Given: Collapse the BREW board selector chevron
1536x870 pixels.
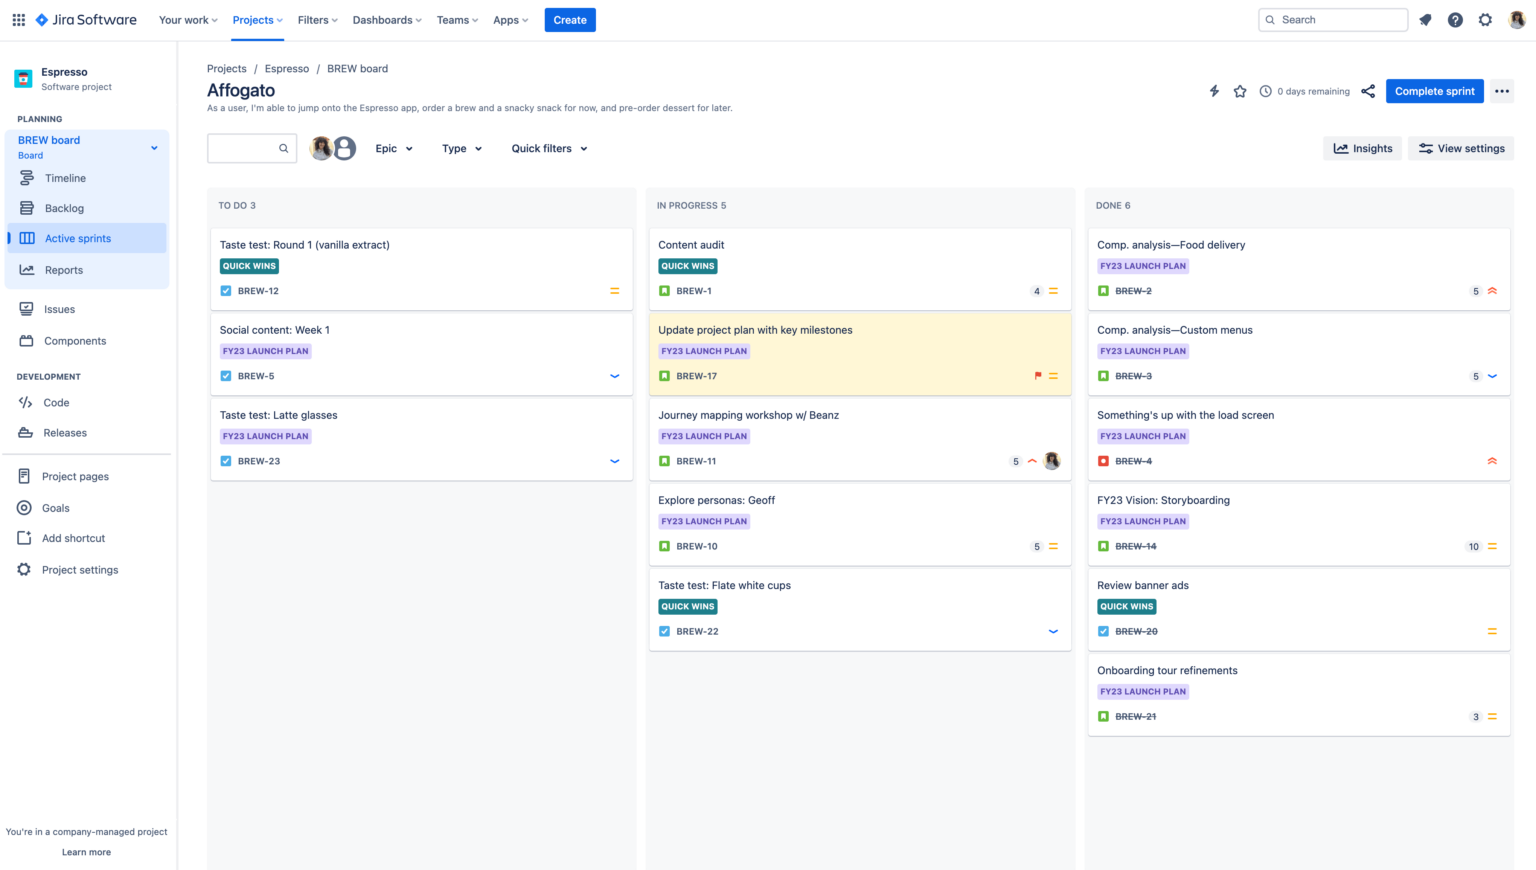Looking at the screenshot, I should click(x=154, y=146).
